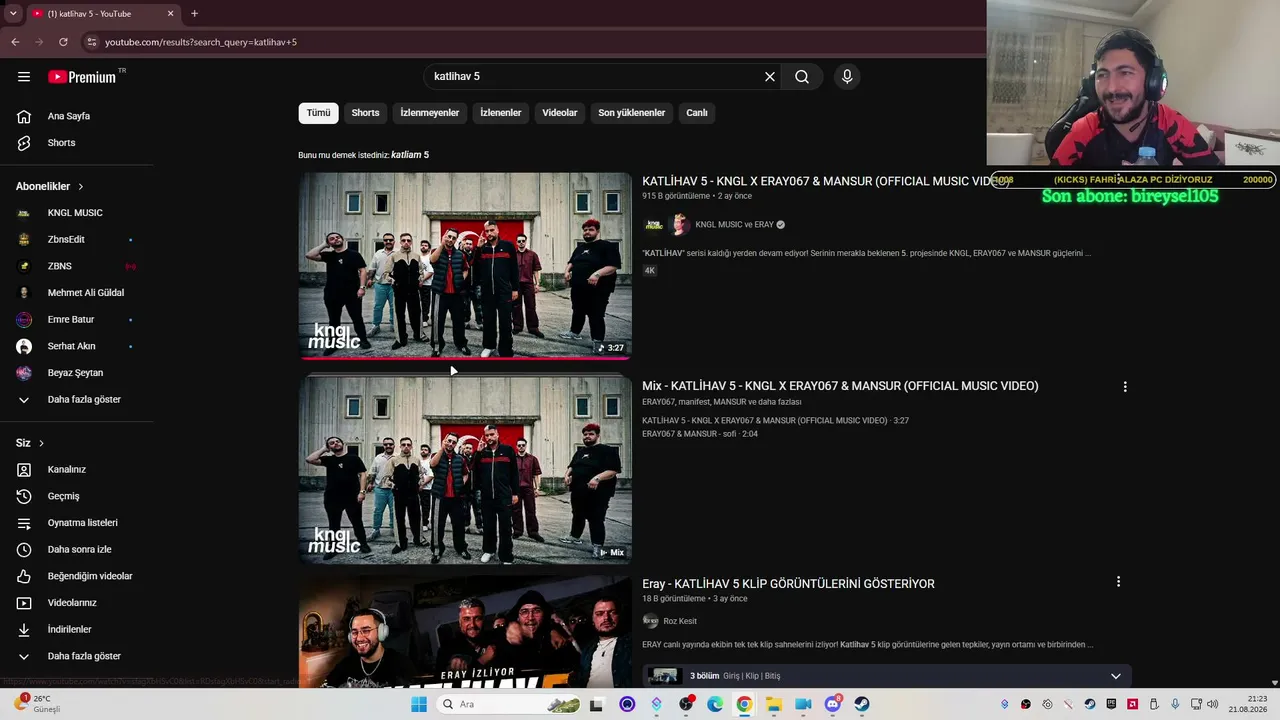Open the Mix playlist thumbnail
This screenshot has width=1280, height=720.
(x=465, y=470)
